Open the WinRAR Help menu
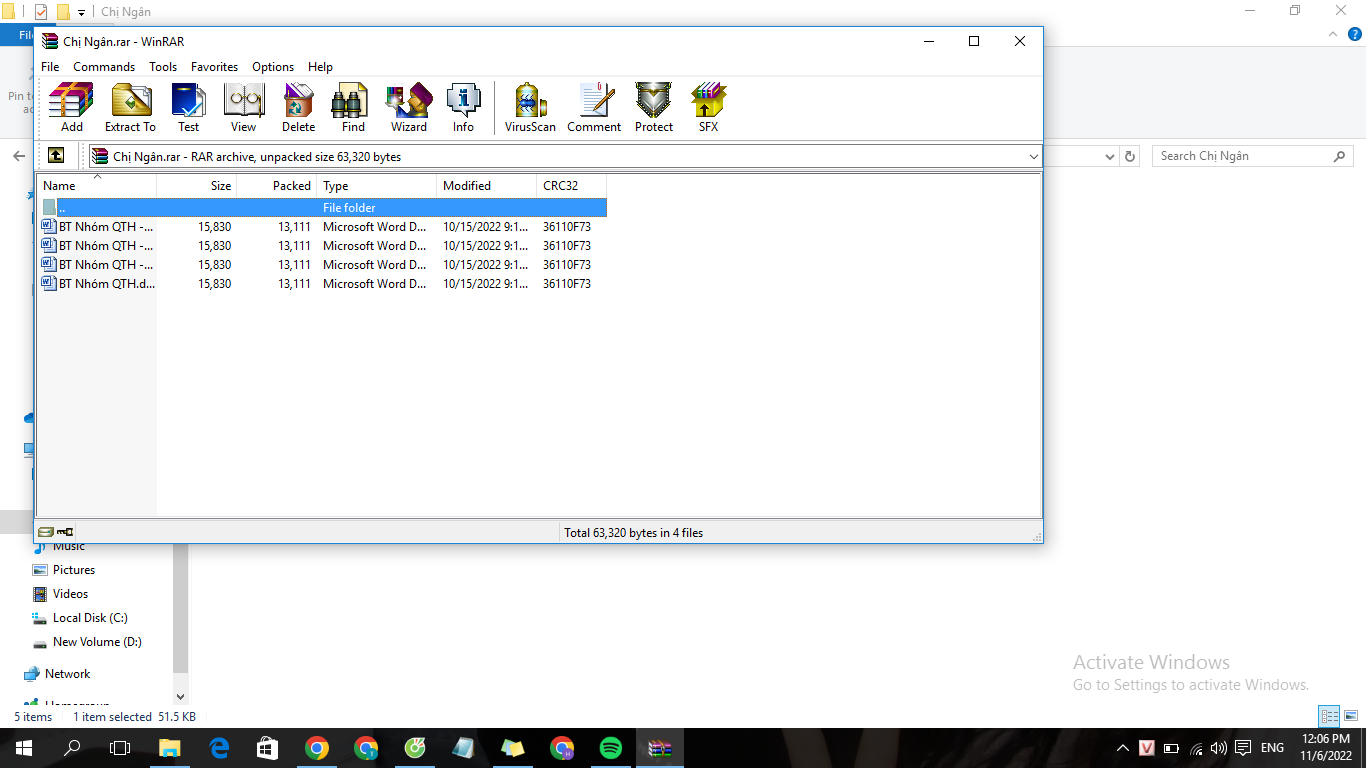Image resolution: width=1366 pixels, height=768 pixels. (x=320, y=67)
